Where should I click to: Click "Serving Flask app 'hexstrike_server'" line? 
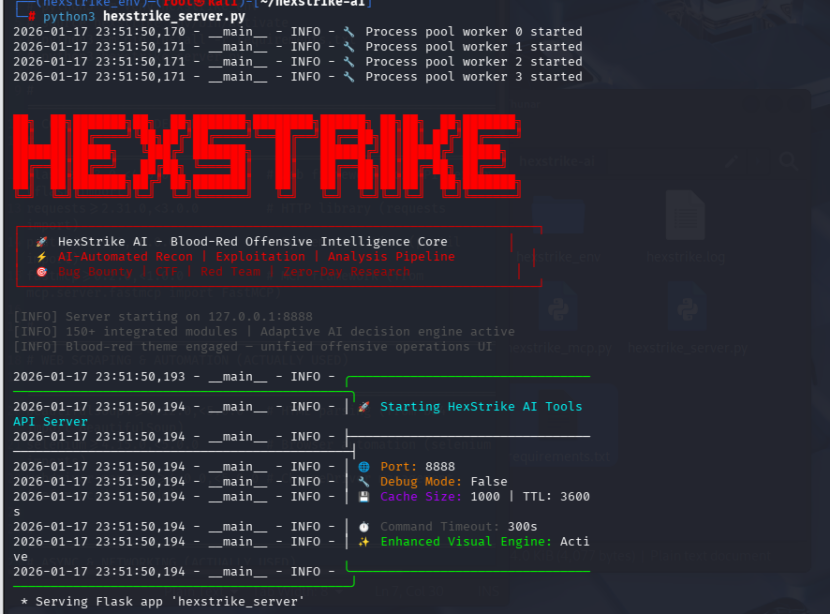point(162,602)
